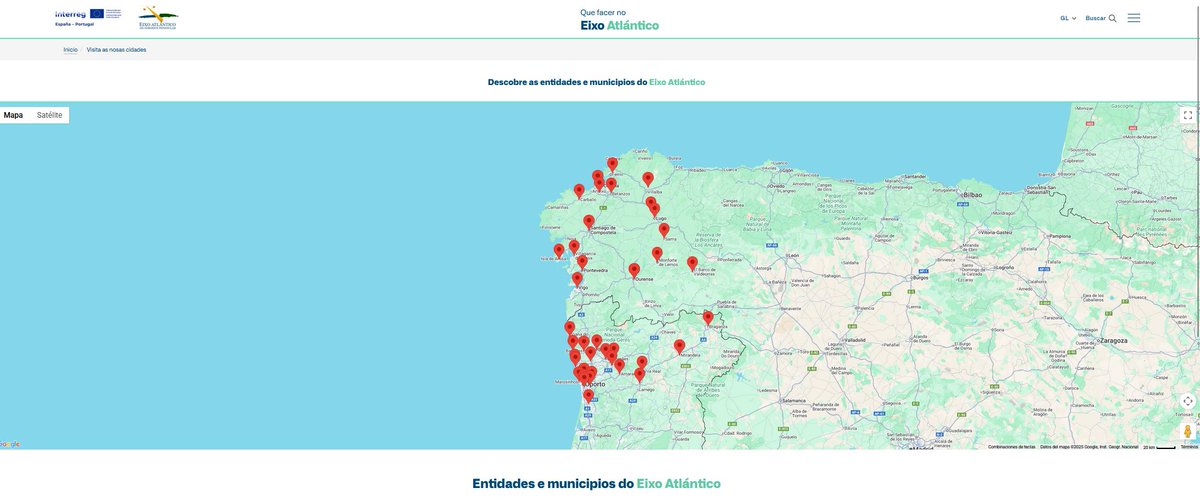Select the Street View pegman icon
This screenshot has width=1200, height=500.
1187,431
